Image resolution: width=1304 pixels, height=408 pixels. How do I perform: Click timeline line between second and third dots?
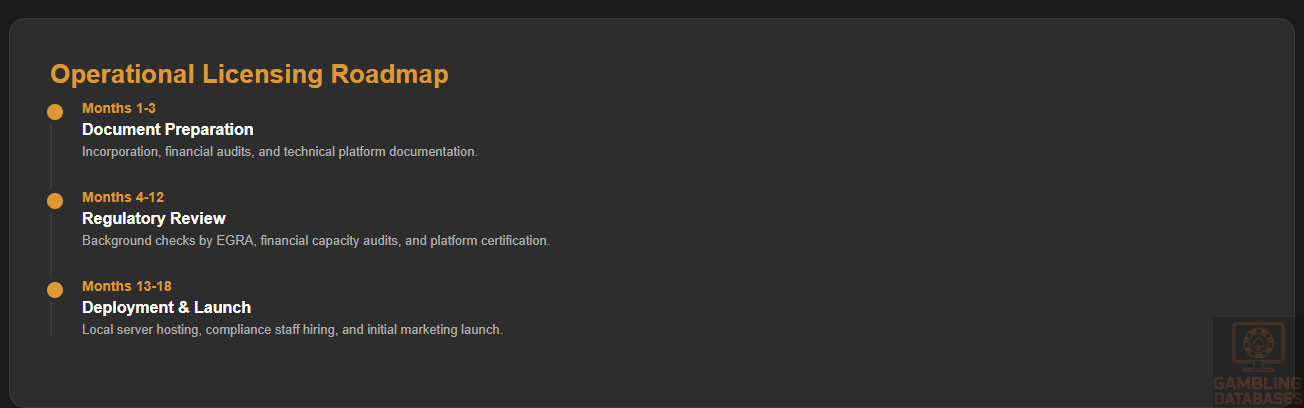pos(51,246)
